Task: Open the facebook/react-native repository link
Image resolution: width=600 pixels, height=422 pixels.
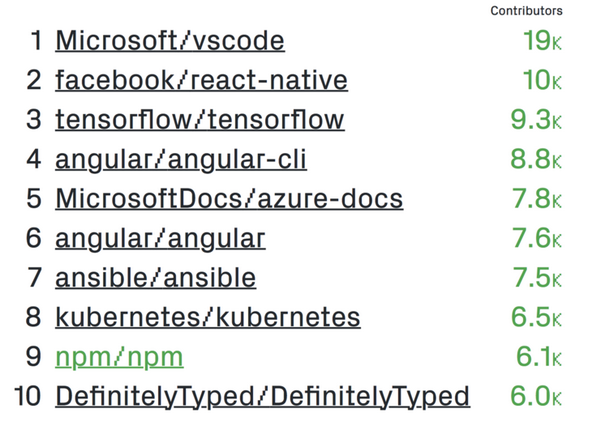Action: coord(202,80)
